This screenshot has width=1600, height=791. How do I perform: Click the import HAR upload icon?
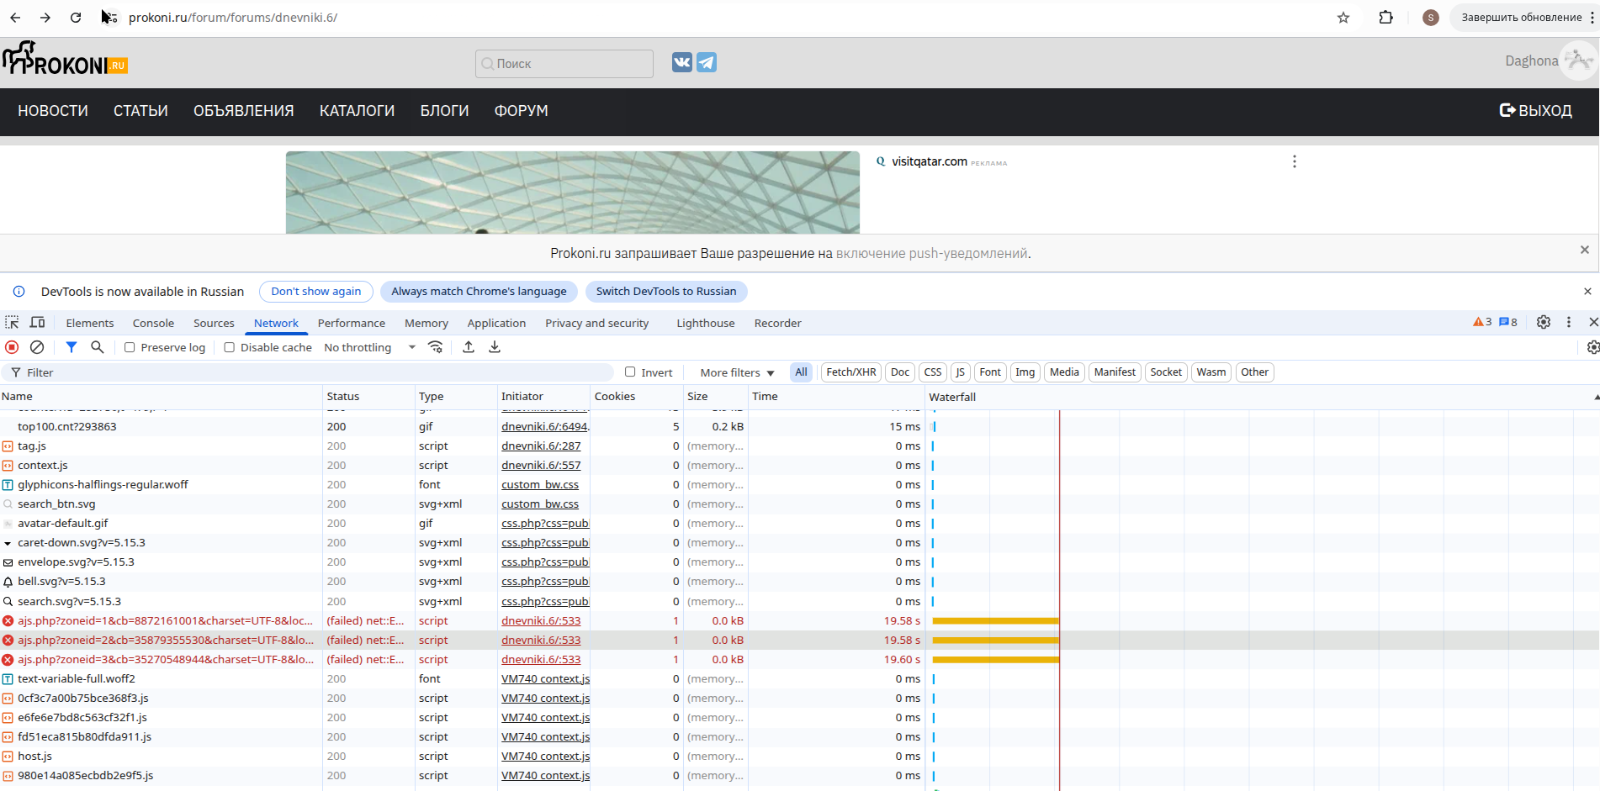468,347
